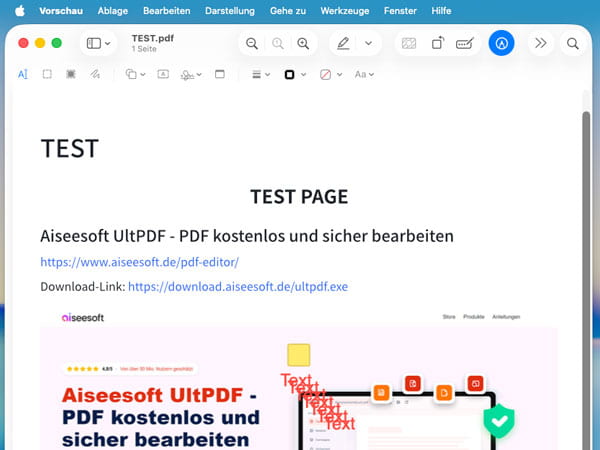This screenshot has height=450, width=600.
Task: Open the form filling tool
Action: coord(465,43)
